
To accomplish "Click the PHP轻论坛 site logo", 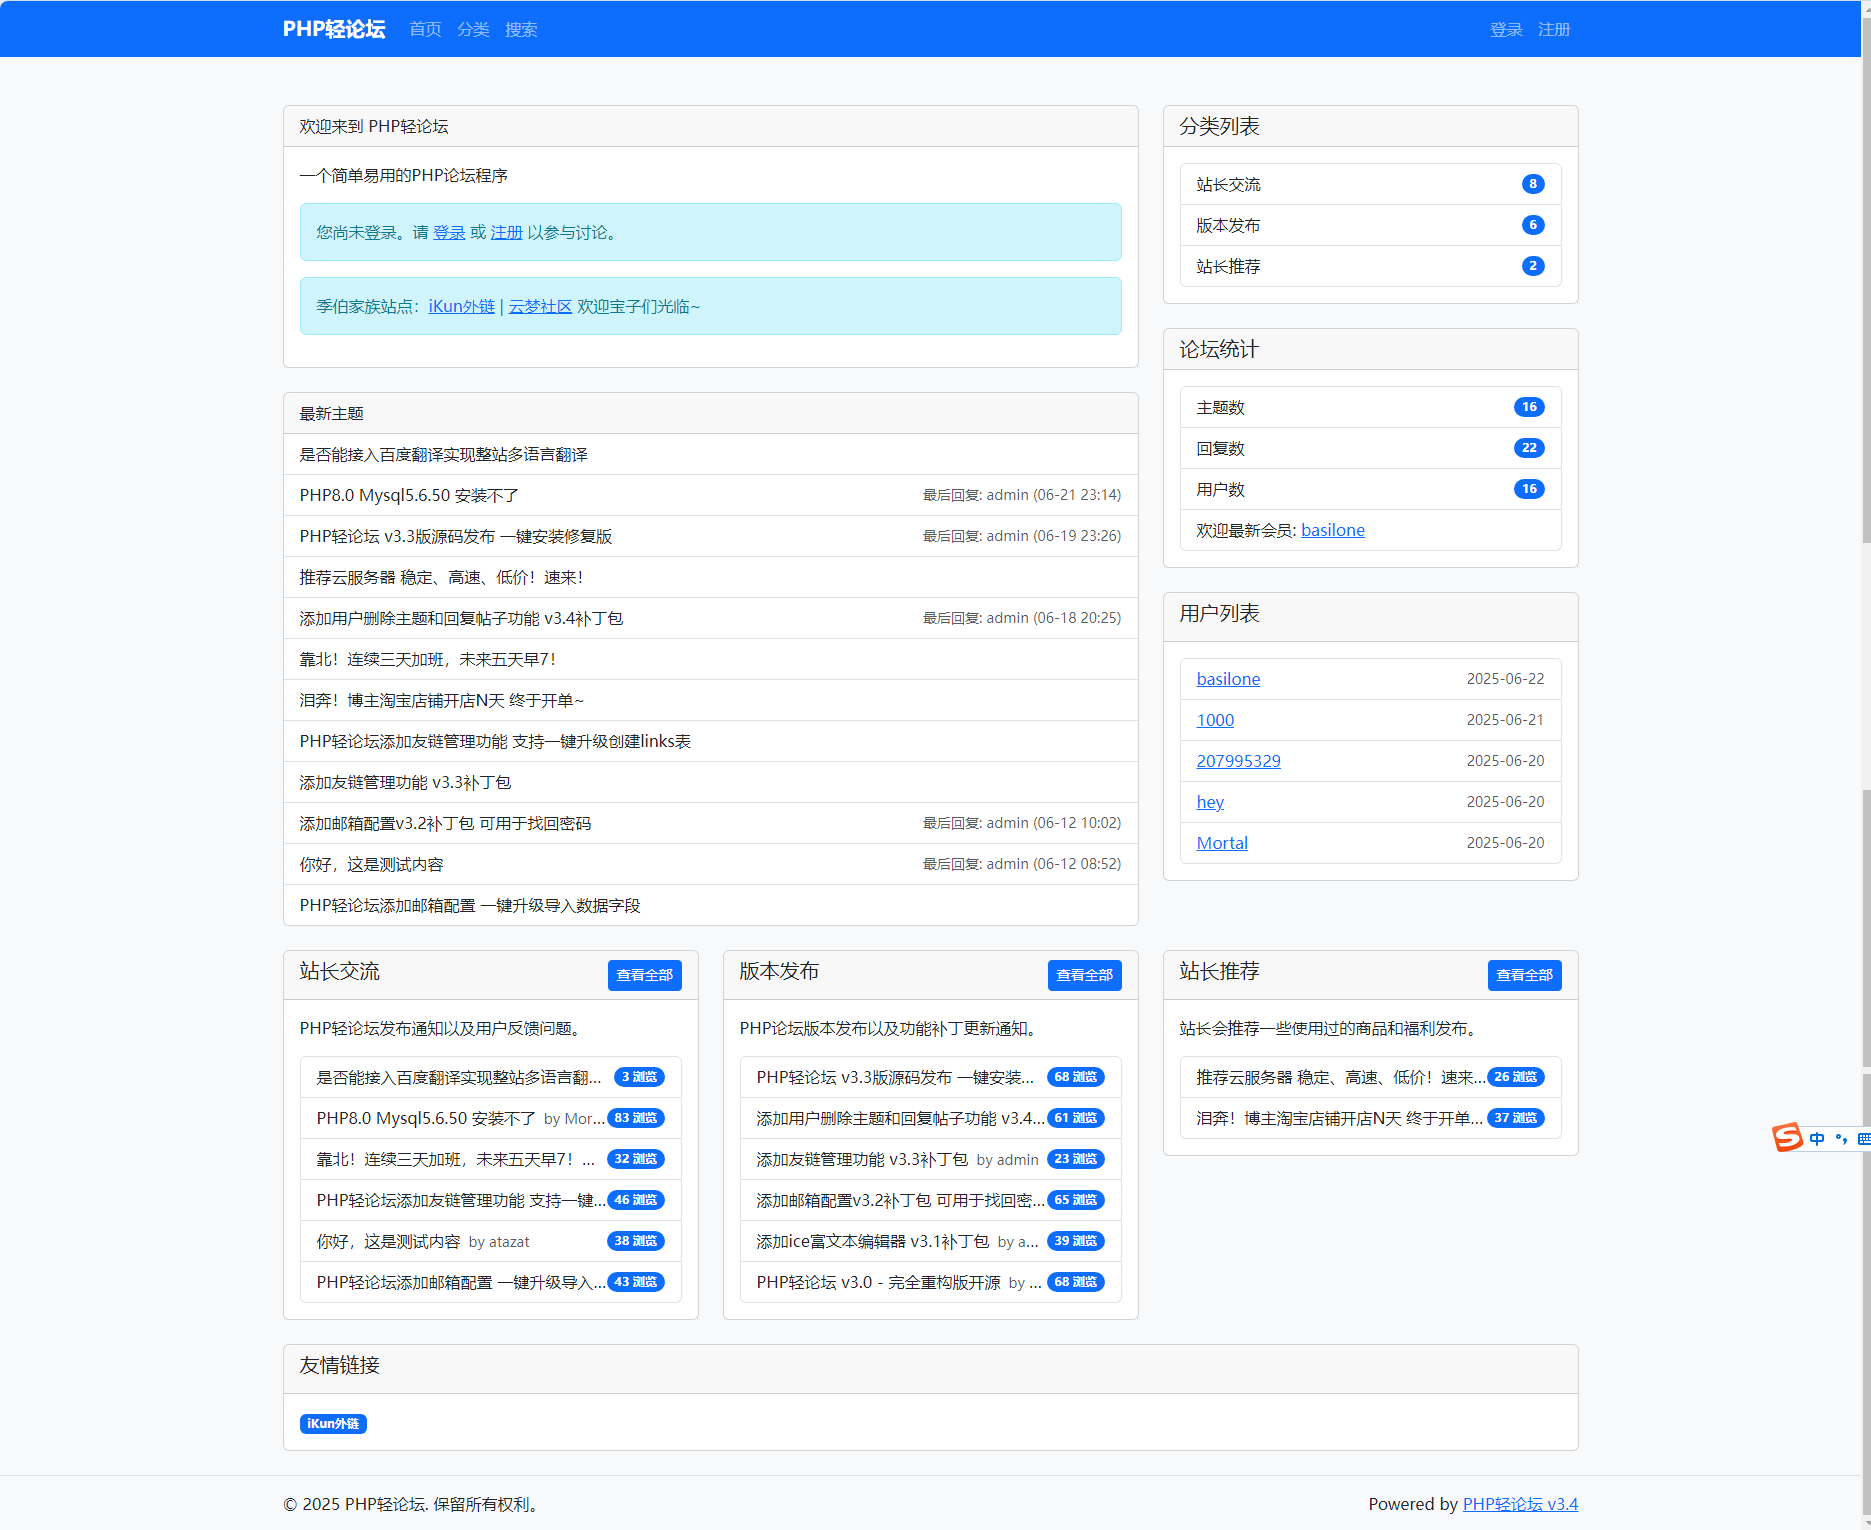I will (x=334, y=29).
